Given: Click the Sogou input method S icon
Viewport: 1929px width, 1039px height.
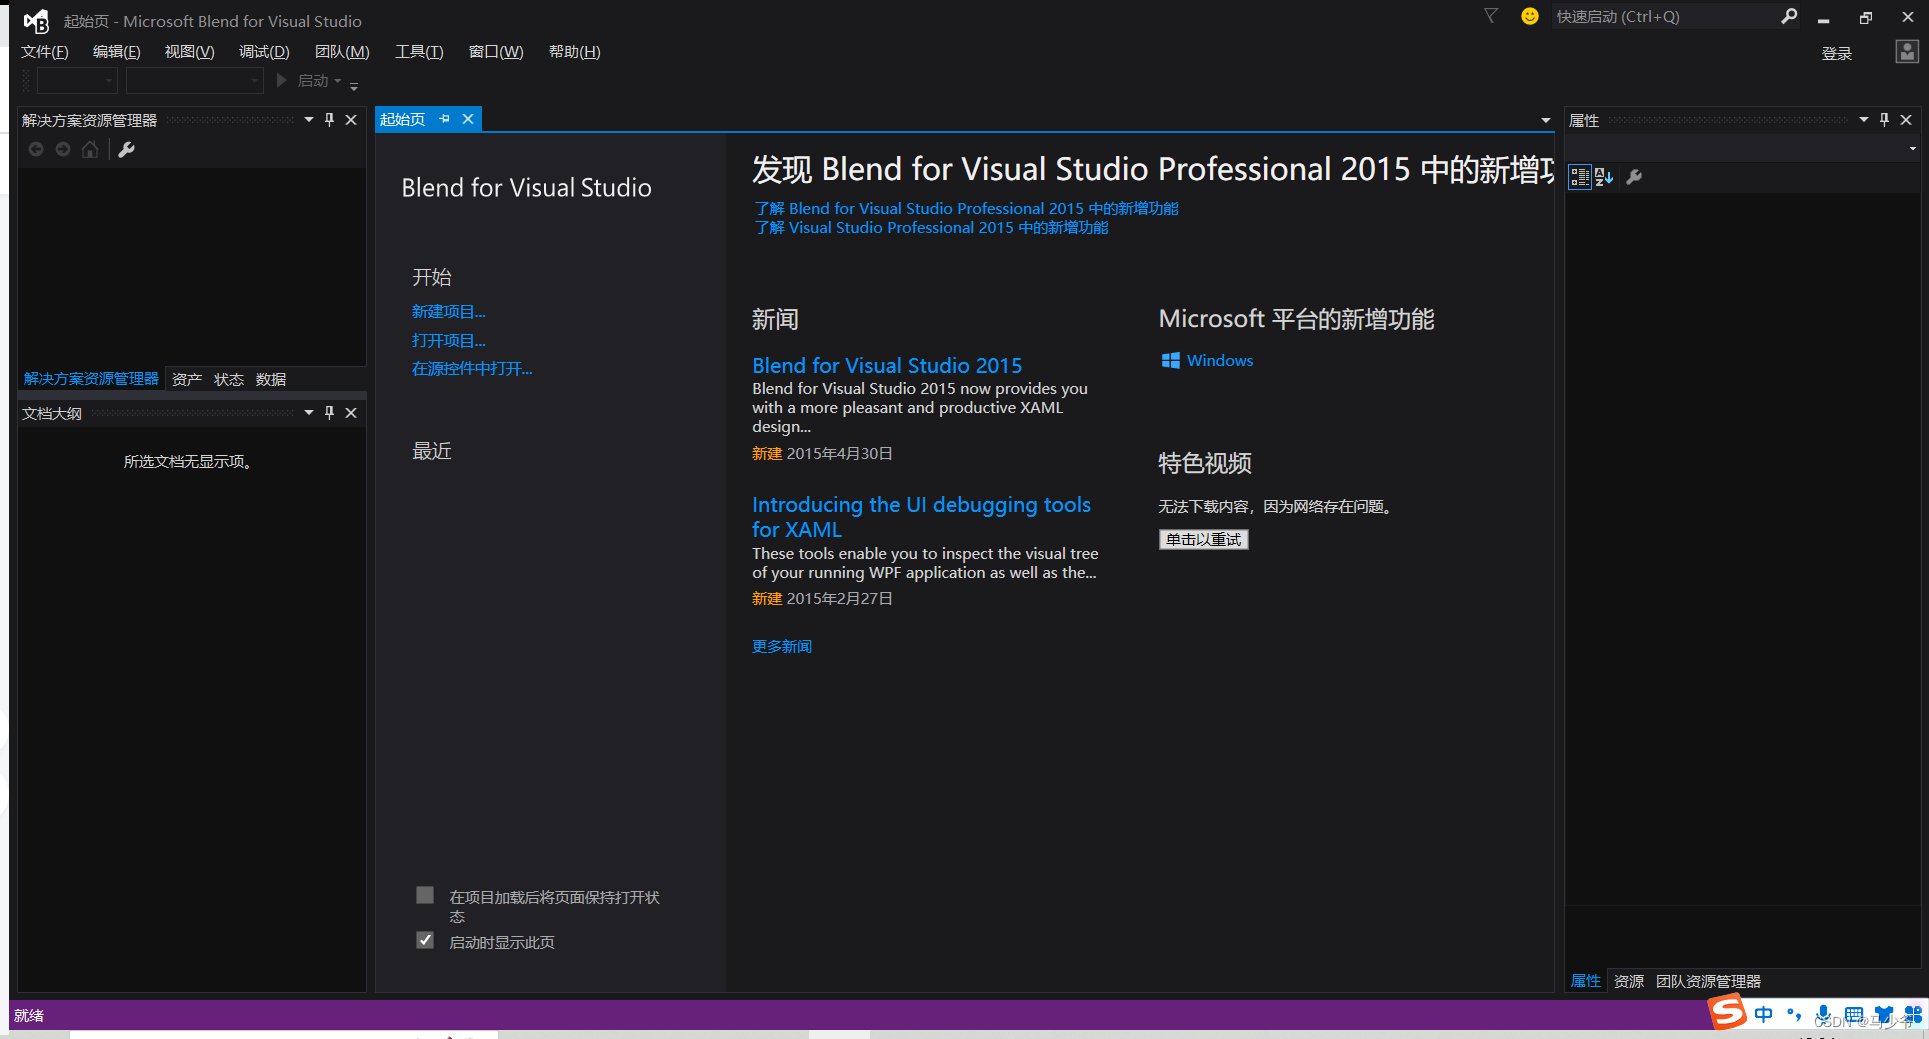Looking at the screenshot, I should tap(1727, 1012).
